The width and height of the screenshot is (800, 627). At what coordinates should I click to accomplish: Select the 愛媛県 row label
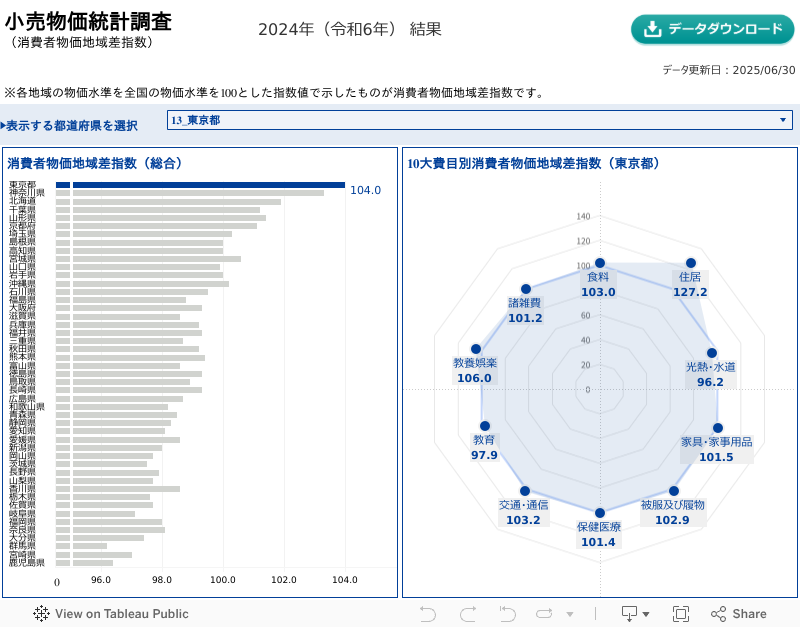[22, 440]
